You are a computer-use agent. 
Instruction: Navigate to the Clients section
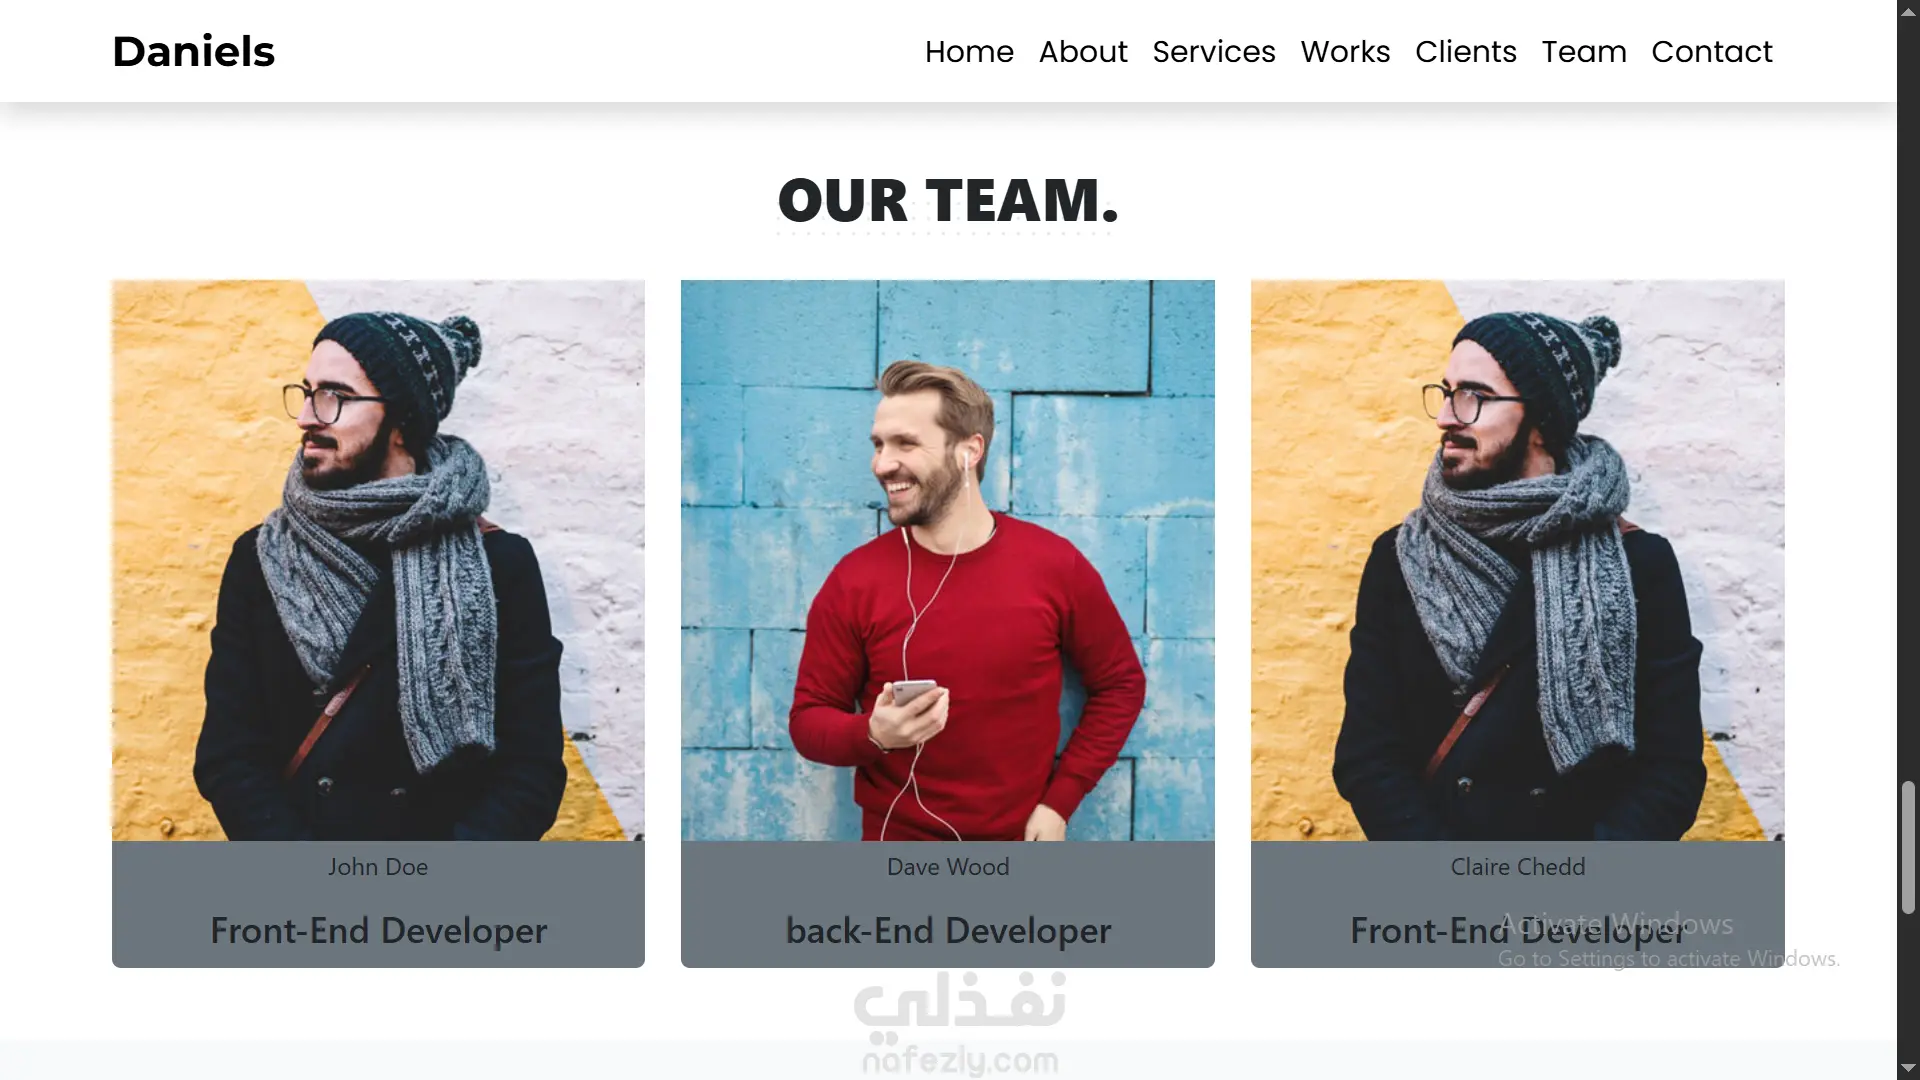point(1466,51)
